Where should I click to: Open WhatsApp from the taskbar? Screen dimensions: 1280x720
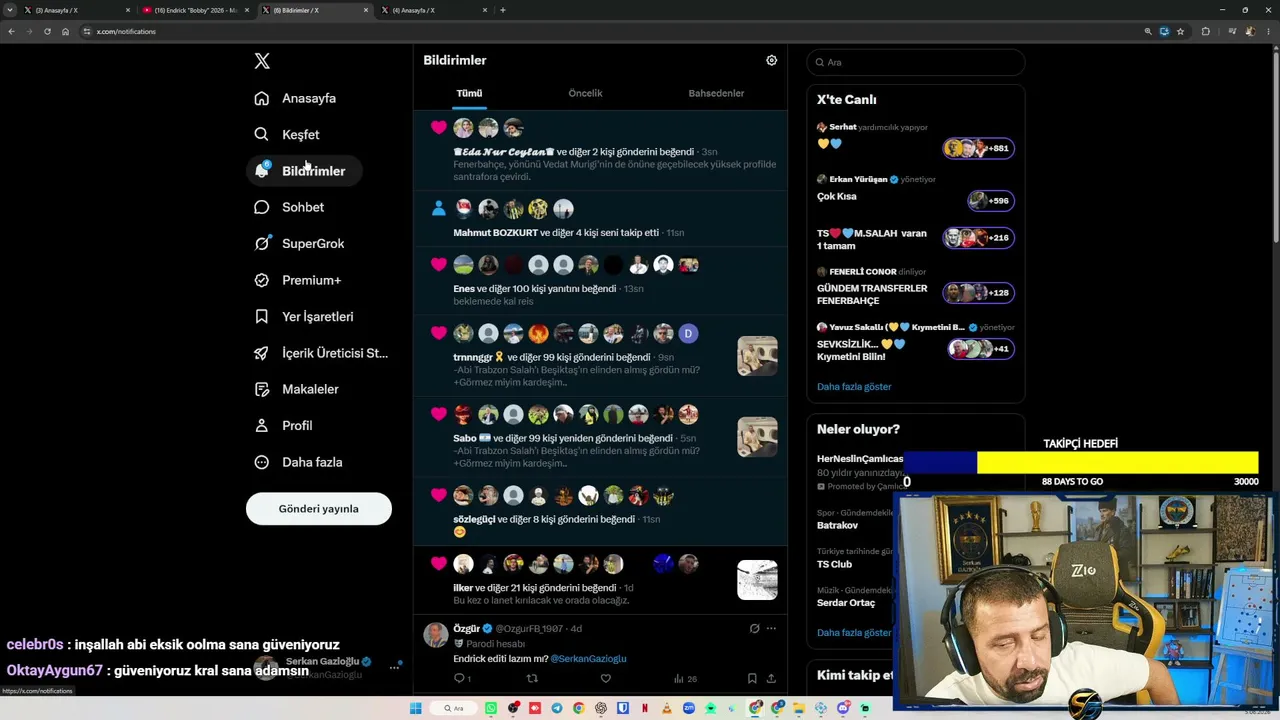pos(491,708)
